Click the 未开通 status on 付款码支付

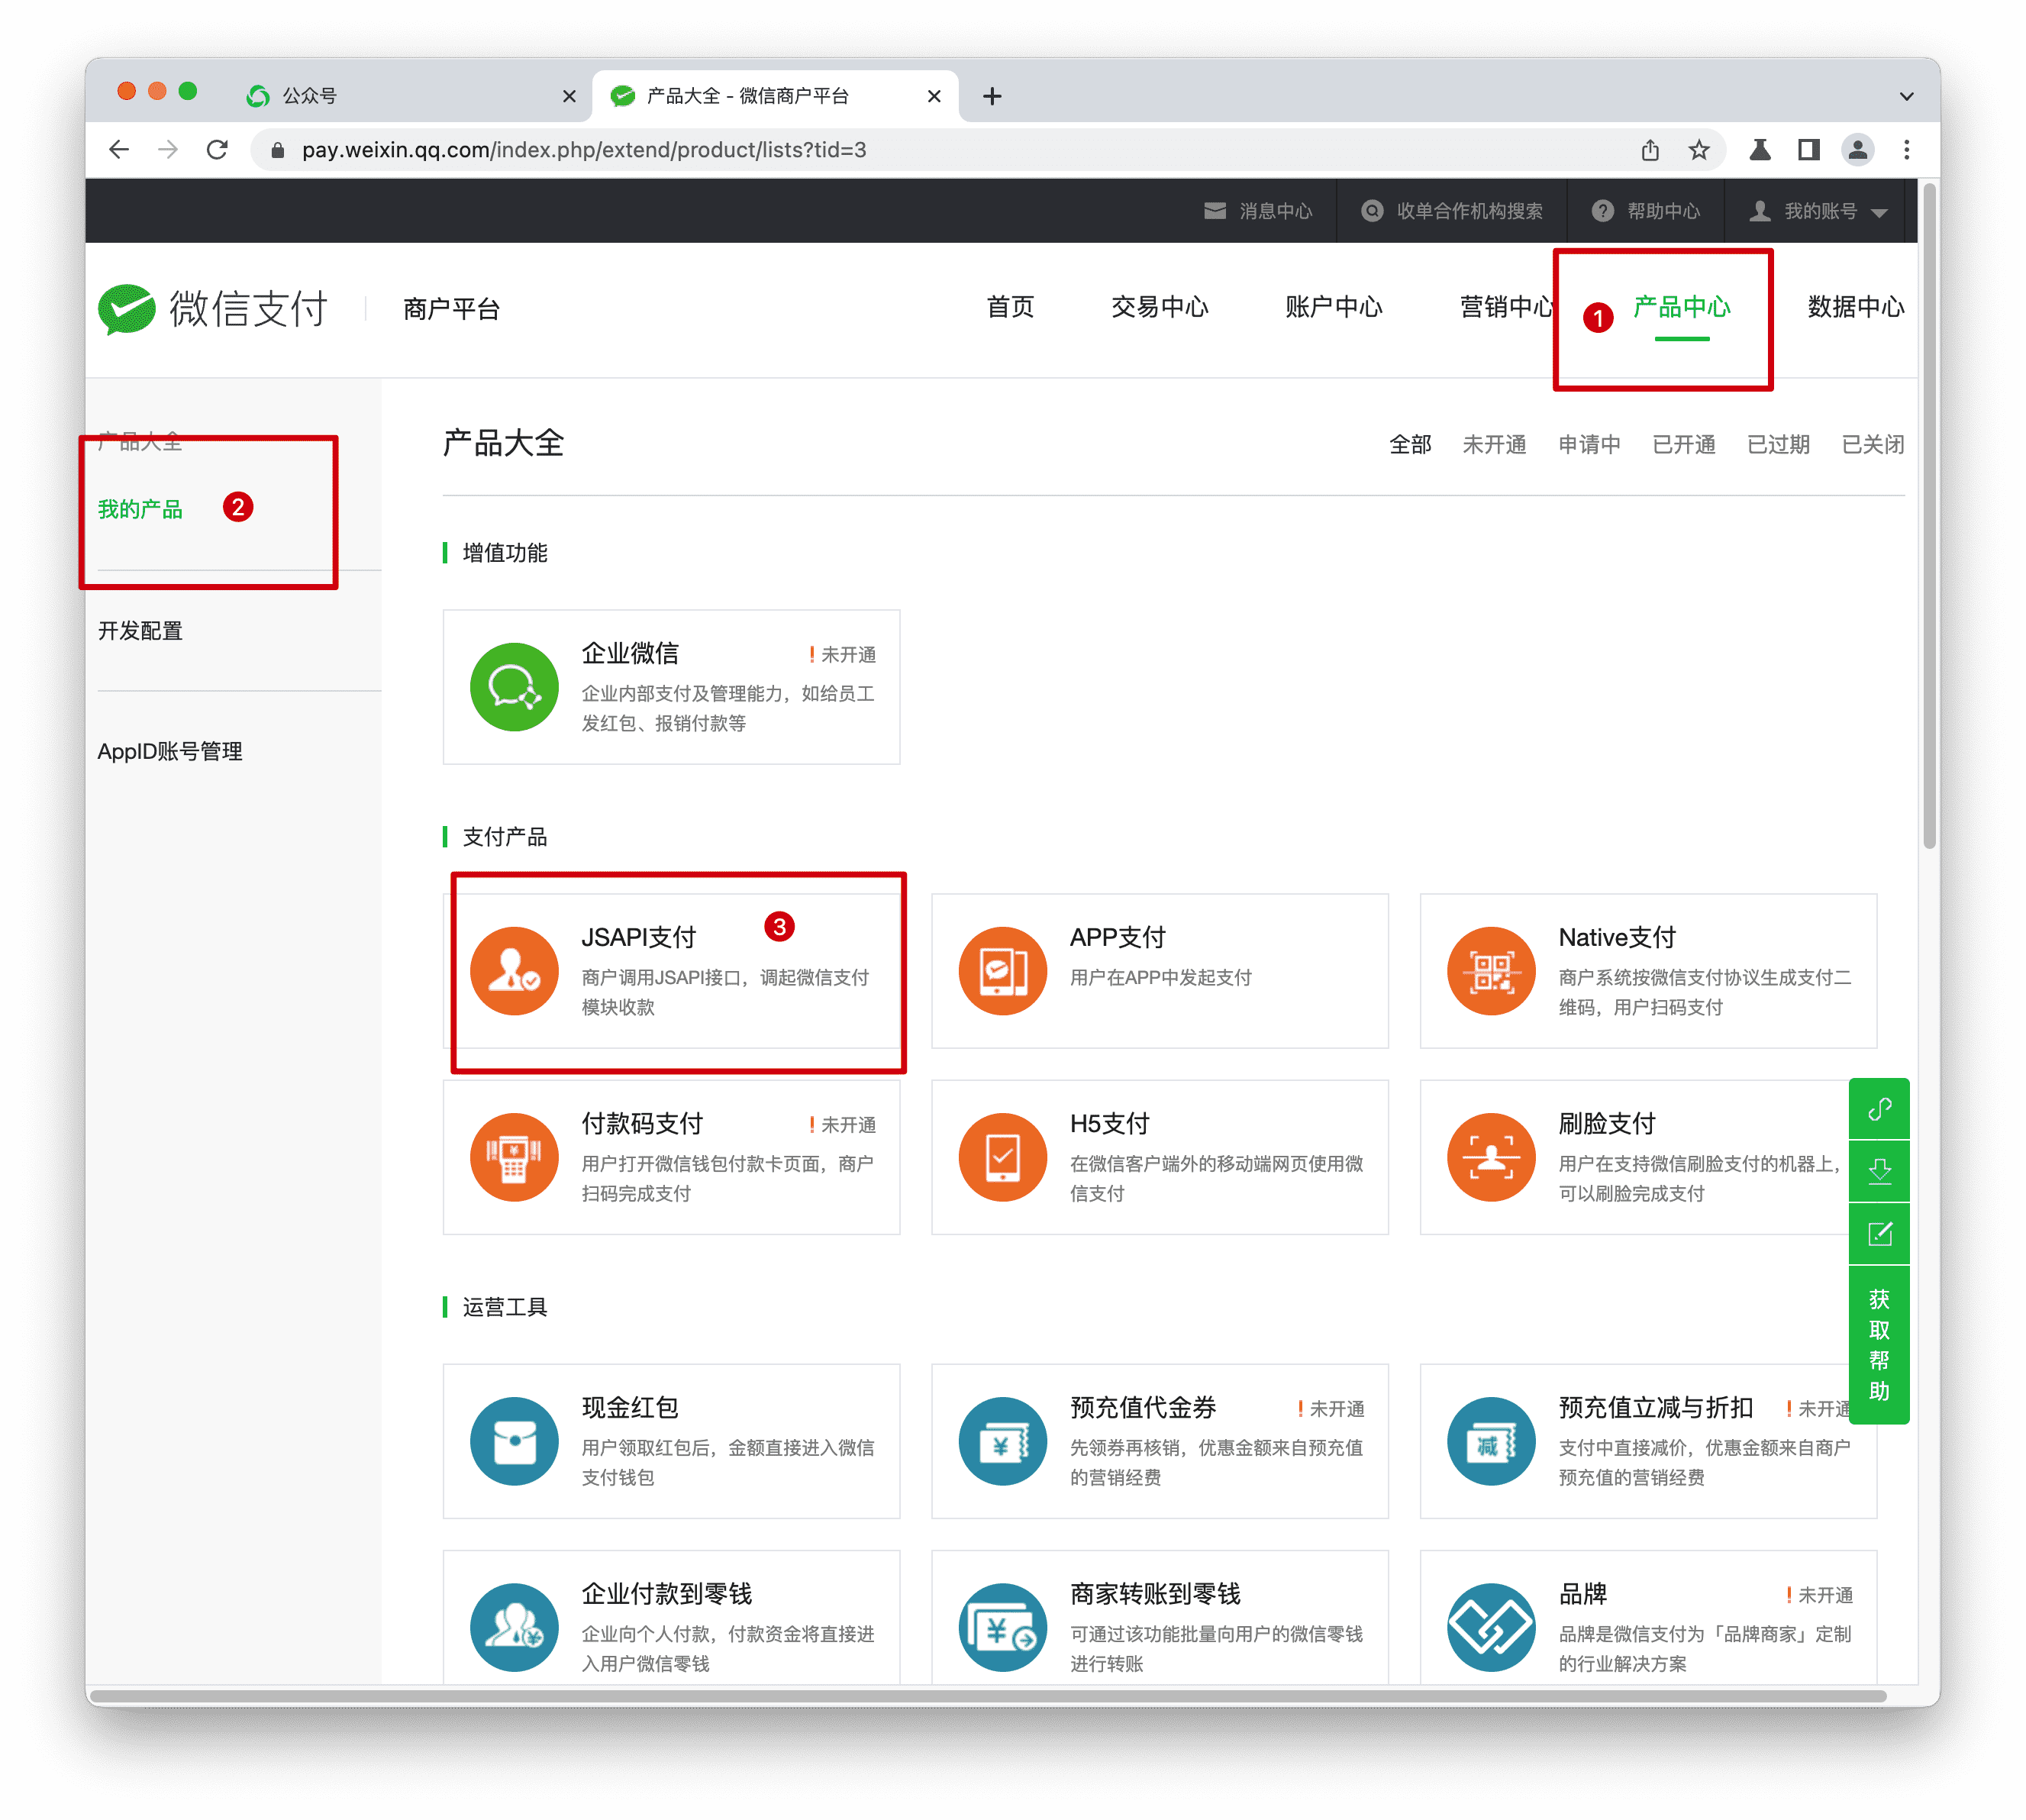(842, 1125)
